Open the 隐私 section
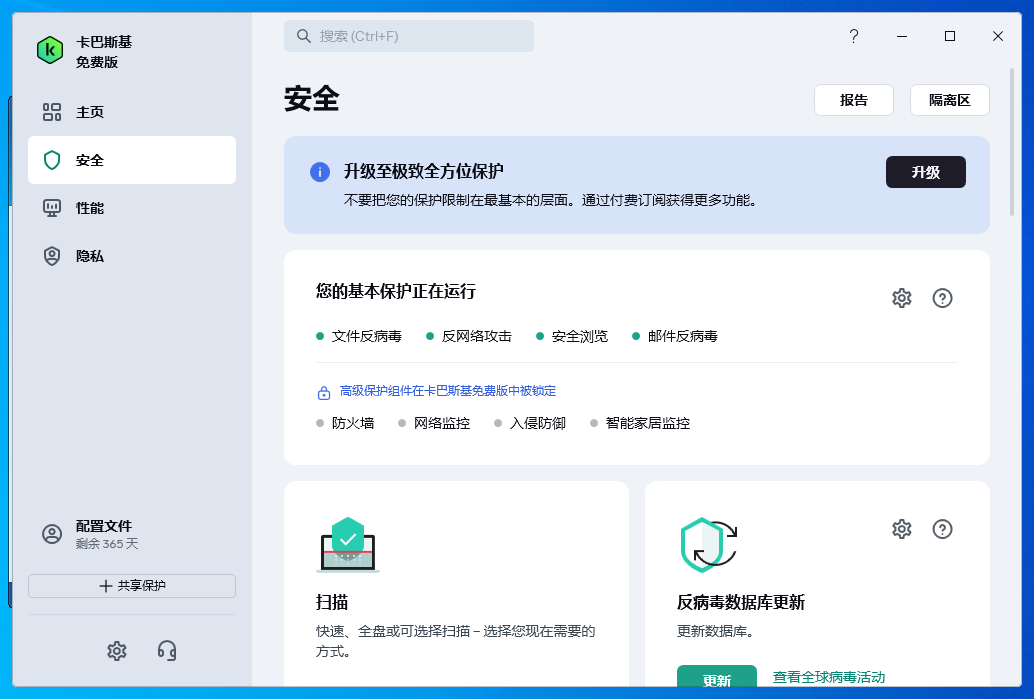Image resolution: width=1034 pixels, height=699 pixels. 51,256
